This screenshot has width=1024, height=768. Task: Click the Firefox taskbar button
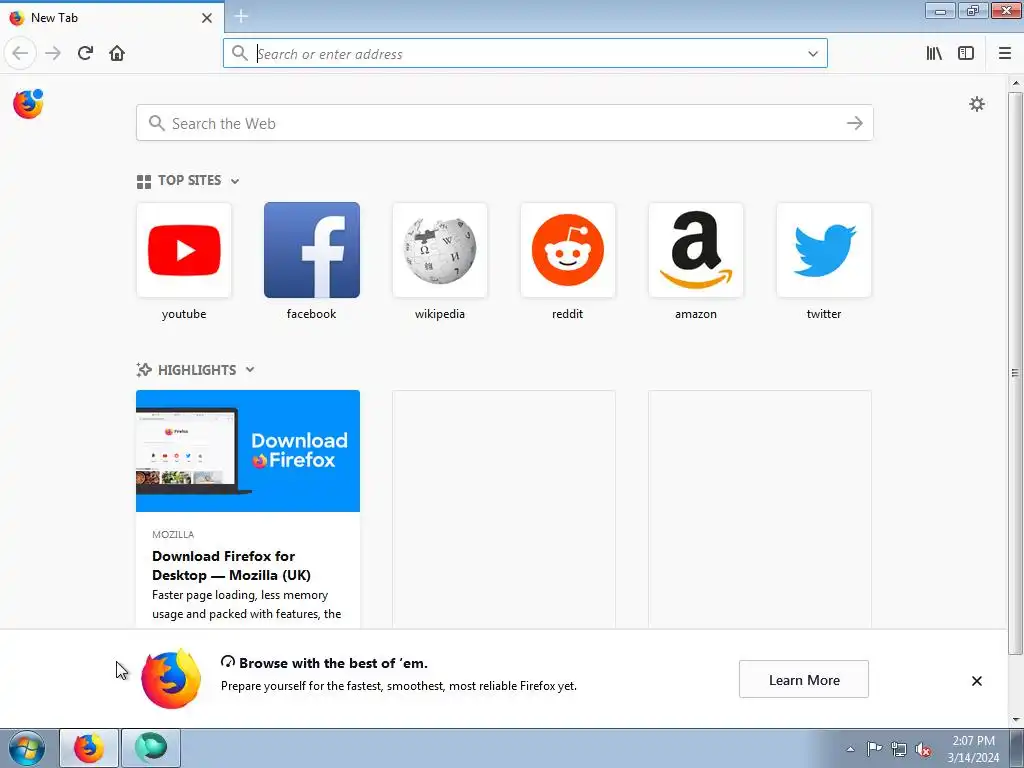[89, 748]
